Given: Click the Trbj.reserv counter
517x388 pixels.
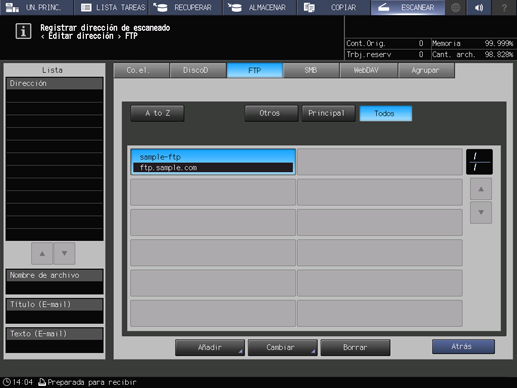Looking at the screenshot, I should 385,54.
